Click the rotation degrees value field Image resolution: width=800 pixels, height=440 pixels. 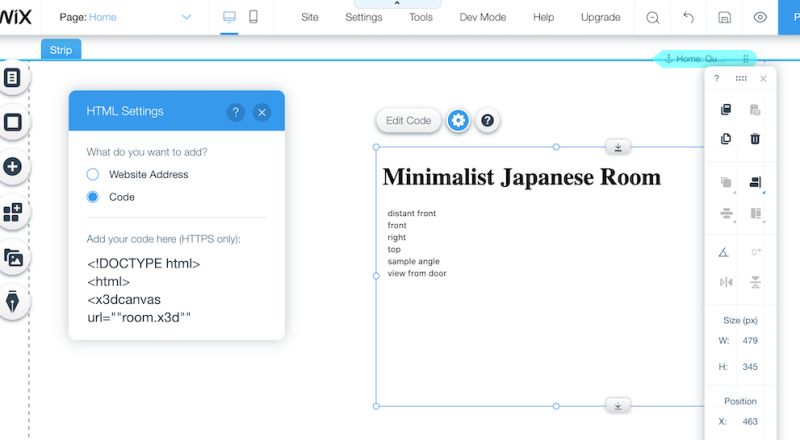pos(756,252)
